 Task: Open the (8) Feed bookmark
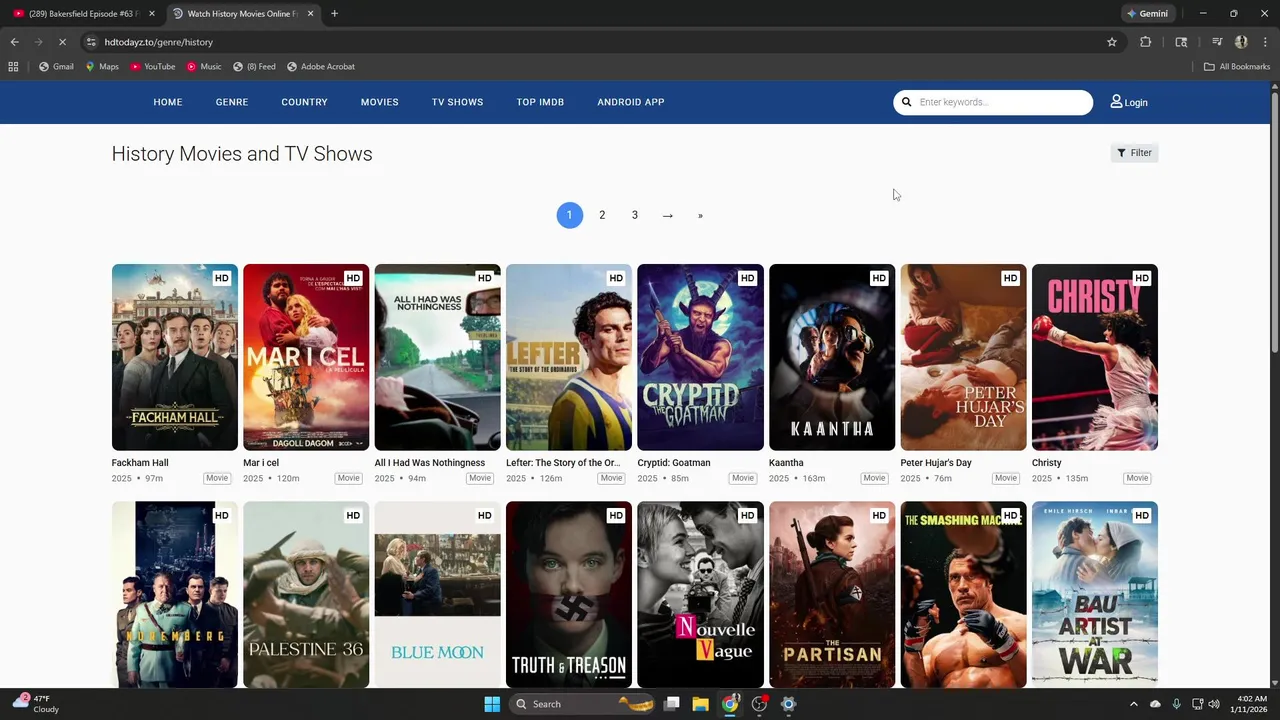pyautogui.click(x=254, y=67)
